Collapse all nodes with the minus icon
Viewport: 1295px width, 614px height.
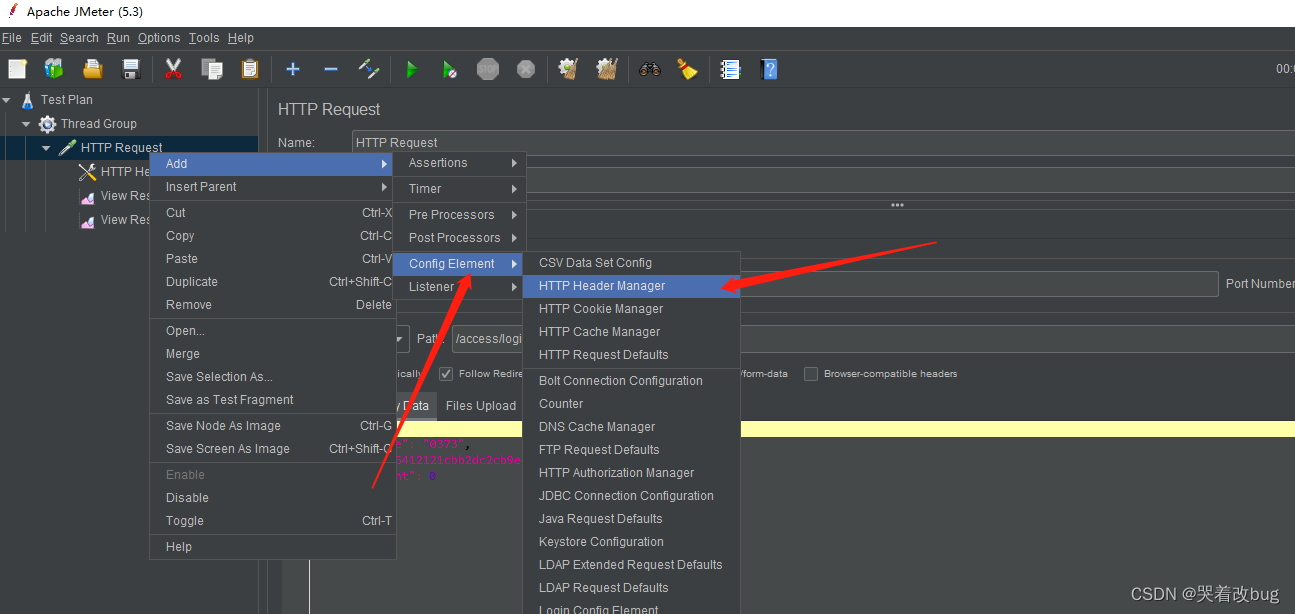[x=330, y=69]
